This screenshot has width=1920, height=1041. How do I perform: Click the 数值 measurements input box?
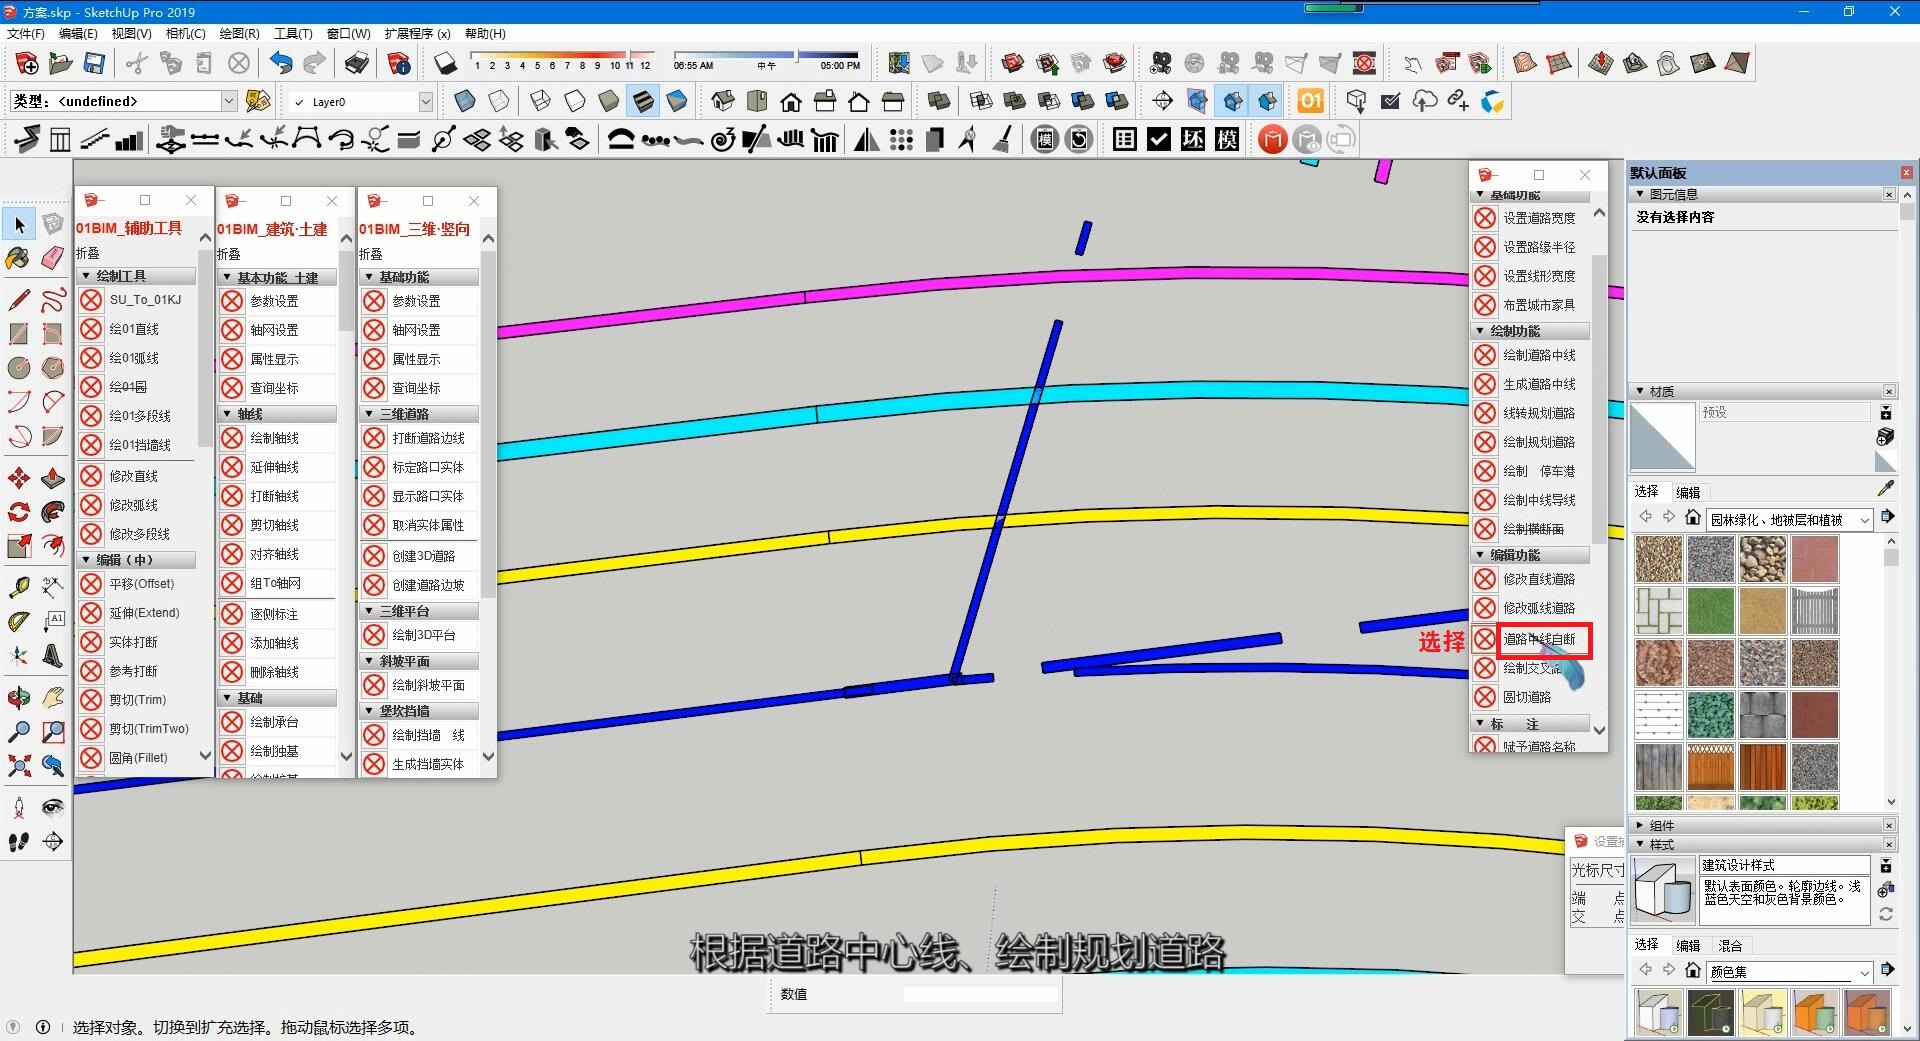(x=981, y=995)
